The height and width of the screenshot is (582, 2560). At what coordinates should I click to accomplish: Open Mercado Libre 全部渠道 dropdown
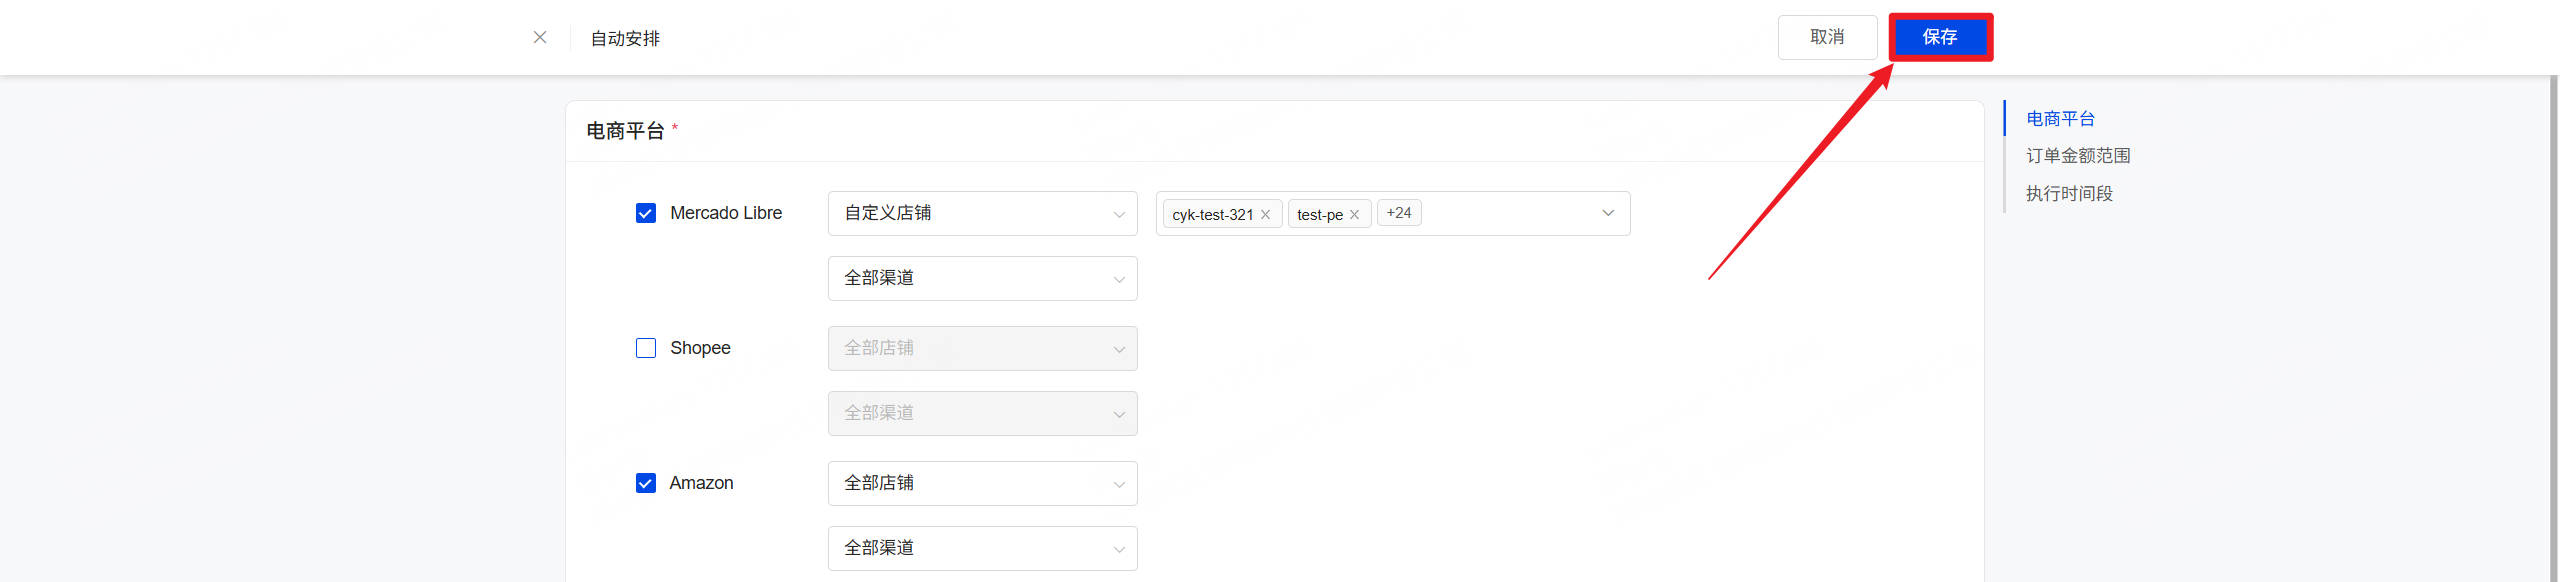[x=982, y=278]
